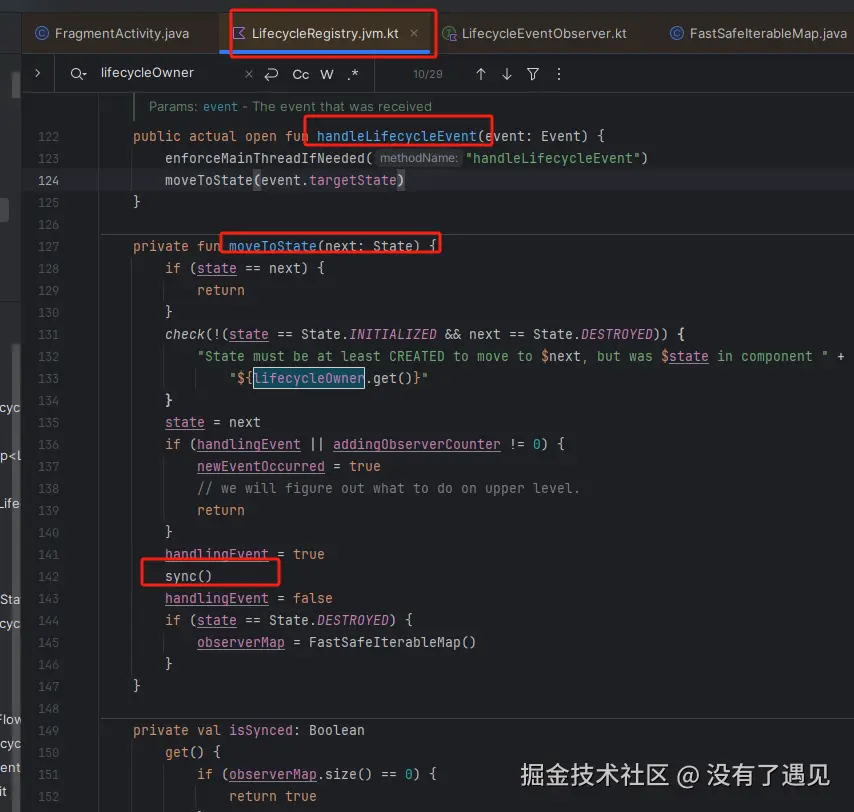Screen dimensions: 854x812
Task: Click the methodName inlay hint
Action: click(x=419, y=158)
